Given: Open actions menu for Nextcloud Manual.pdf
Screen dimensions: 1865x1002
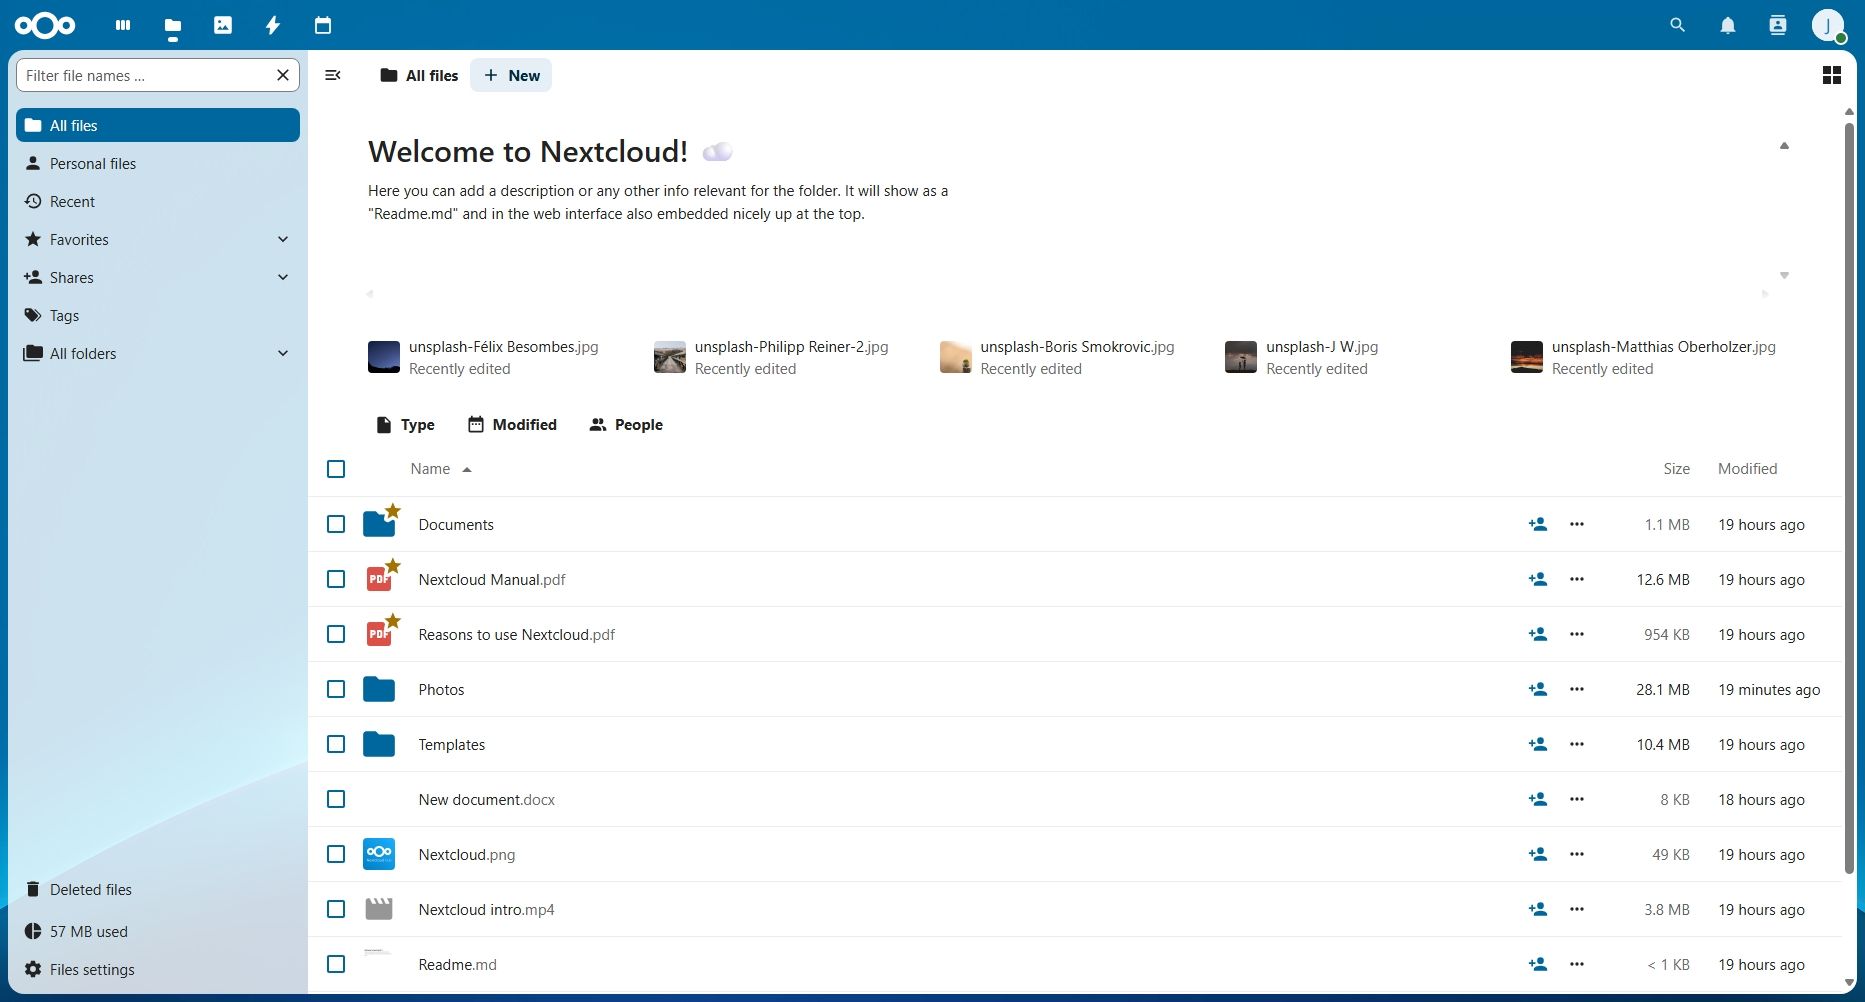Looking at the screenshot, I should (1576, 579).
